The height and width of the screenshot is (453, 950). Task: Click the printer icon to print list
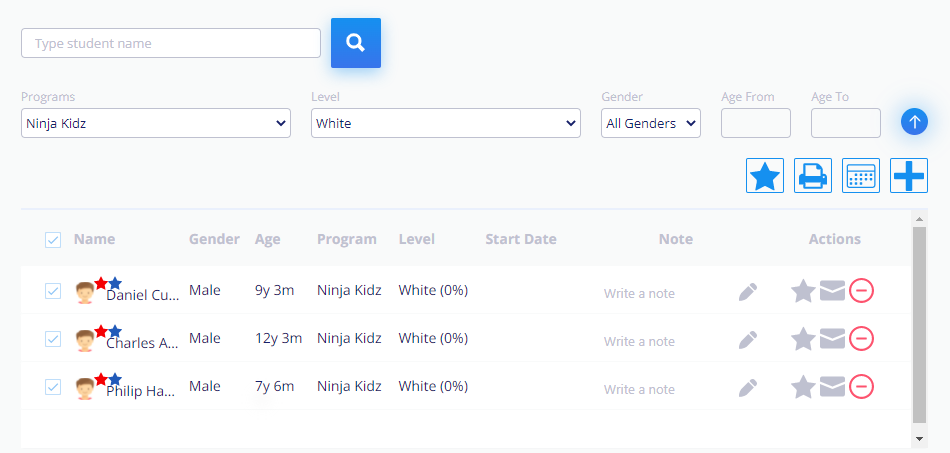click(813, 176)
